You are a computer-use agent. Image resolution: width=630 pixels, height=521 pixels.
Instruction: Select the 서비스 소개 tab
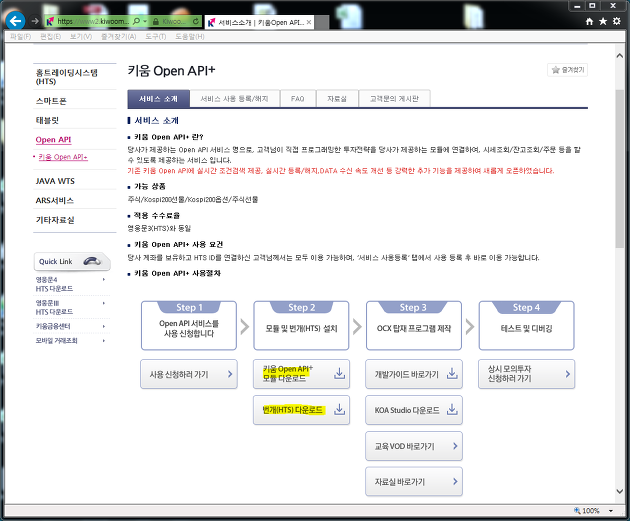158,99
